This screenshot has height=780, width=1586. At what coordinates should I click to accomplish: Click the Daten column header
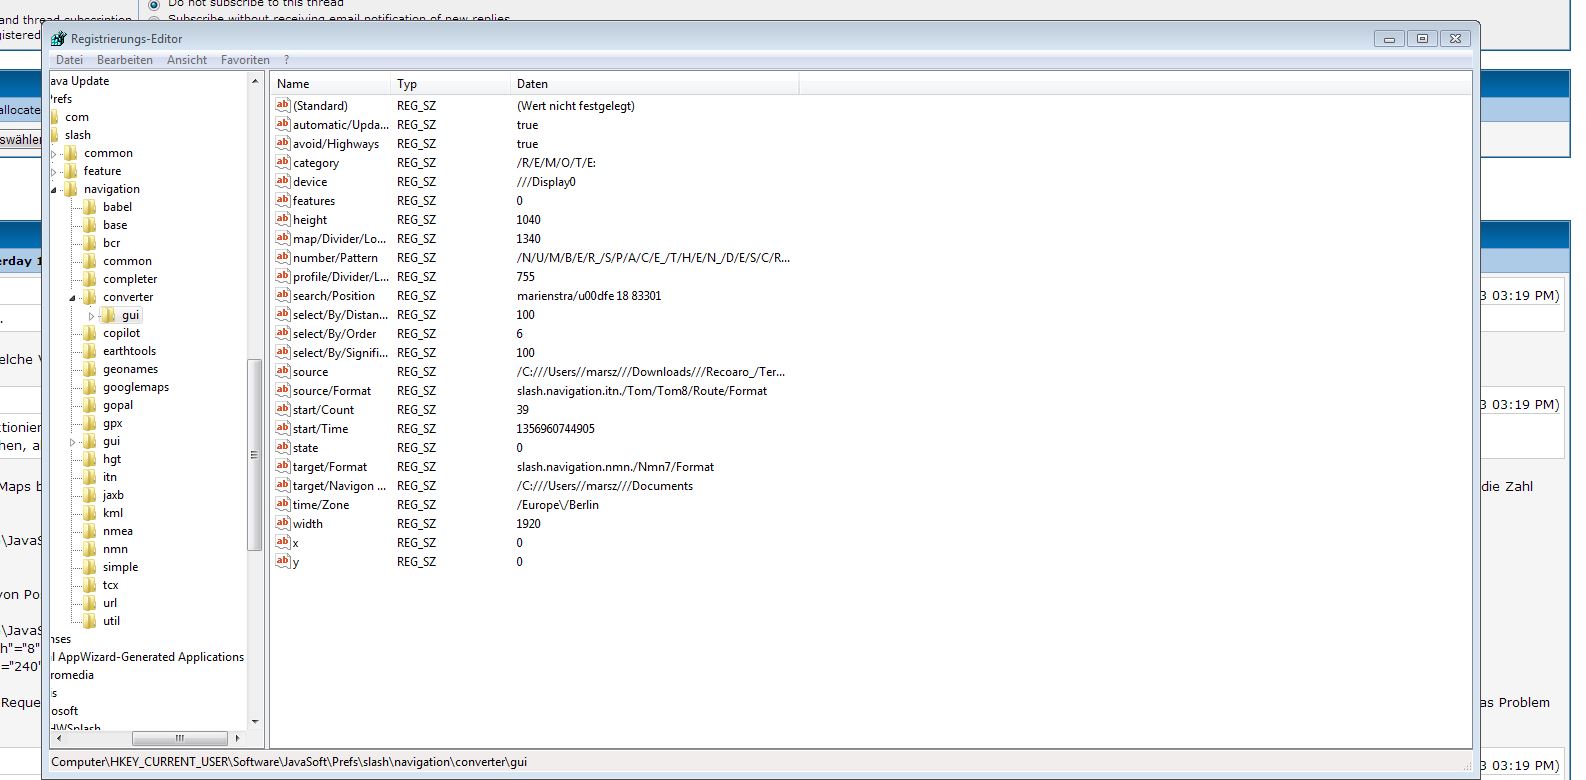click(x=532, y=84)
